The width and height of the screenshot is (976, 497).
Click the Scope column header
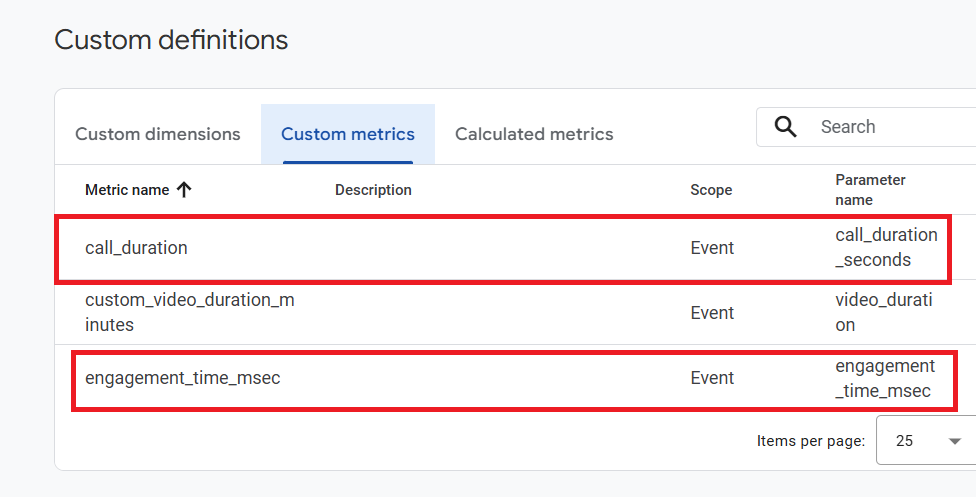[x=711, y=190]
